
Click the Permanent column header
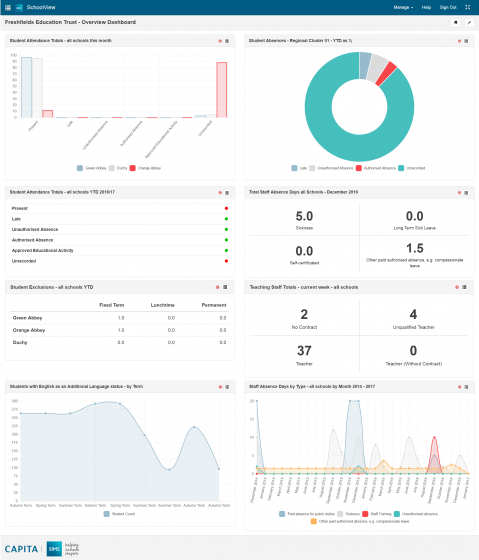tap(214, 305)
